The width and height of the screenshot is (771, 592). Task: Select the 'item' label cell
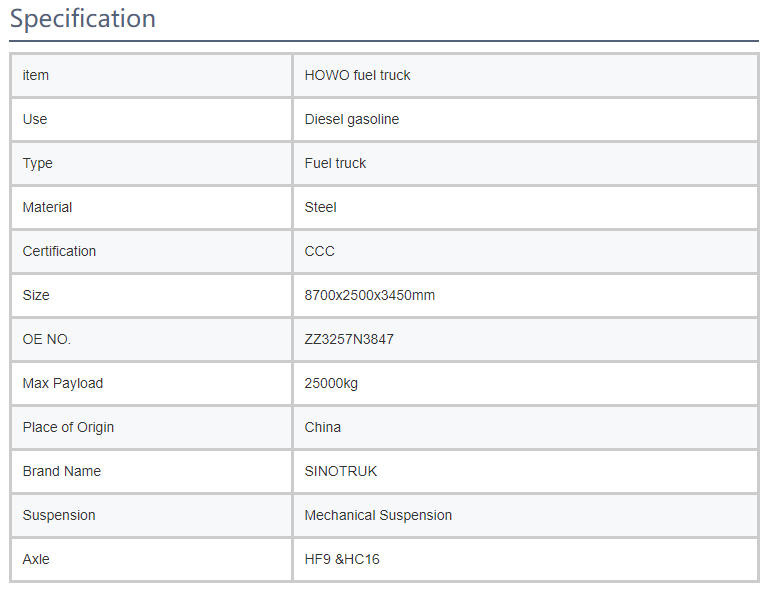(x=36, y=75)
